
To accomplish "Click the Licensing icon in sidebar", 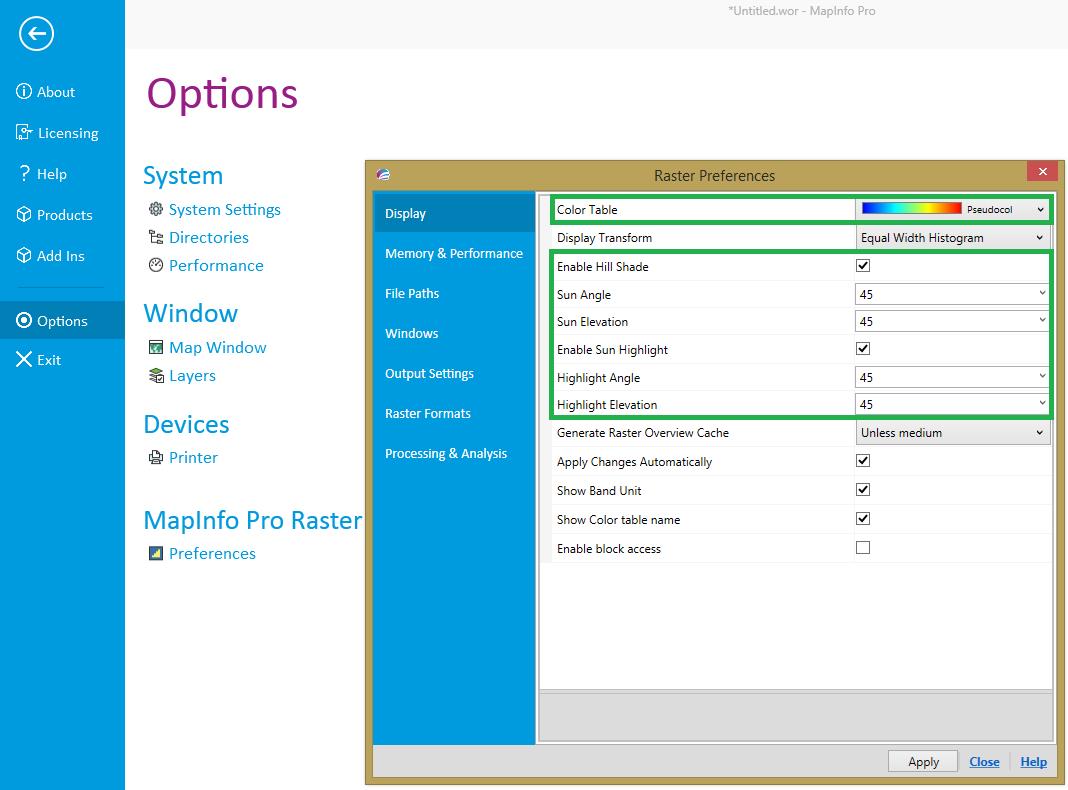I will point(24,132).
